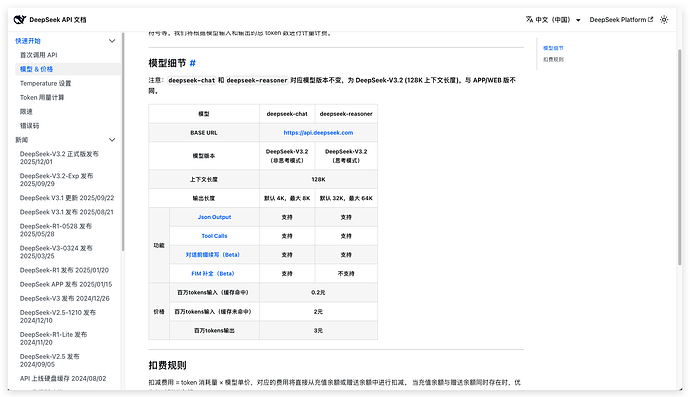Open DeepSeek V3.1 更新 2025/09/22 news
The image size is (690, 397).
point(67,198)
